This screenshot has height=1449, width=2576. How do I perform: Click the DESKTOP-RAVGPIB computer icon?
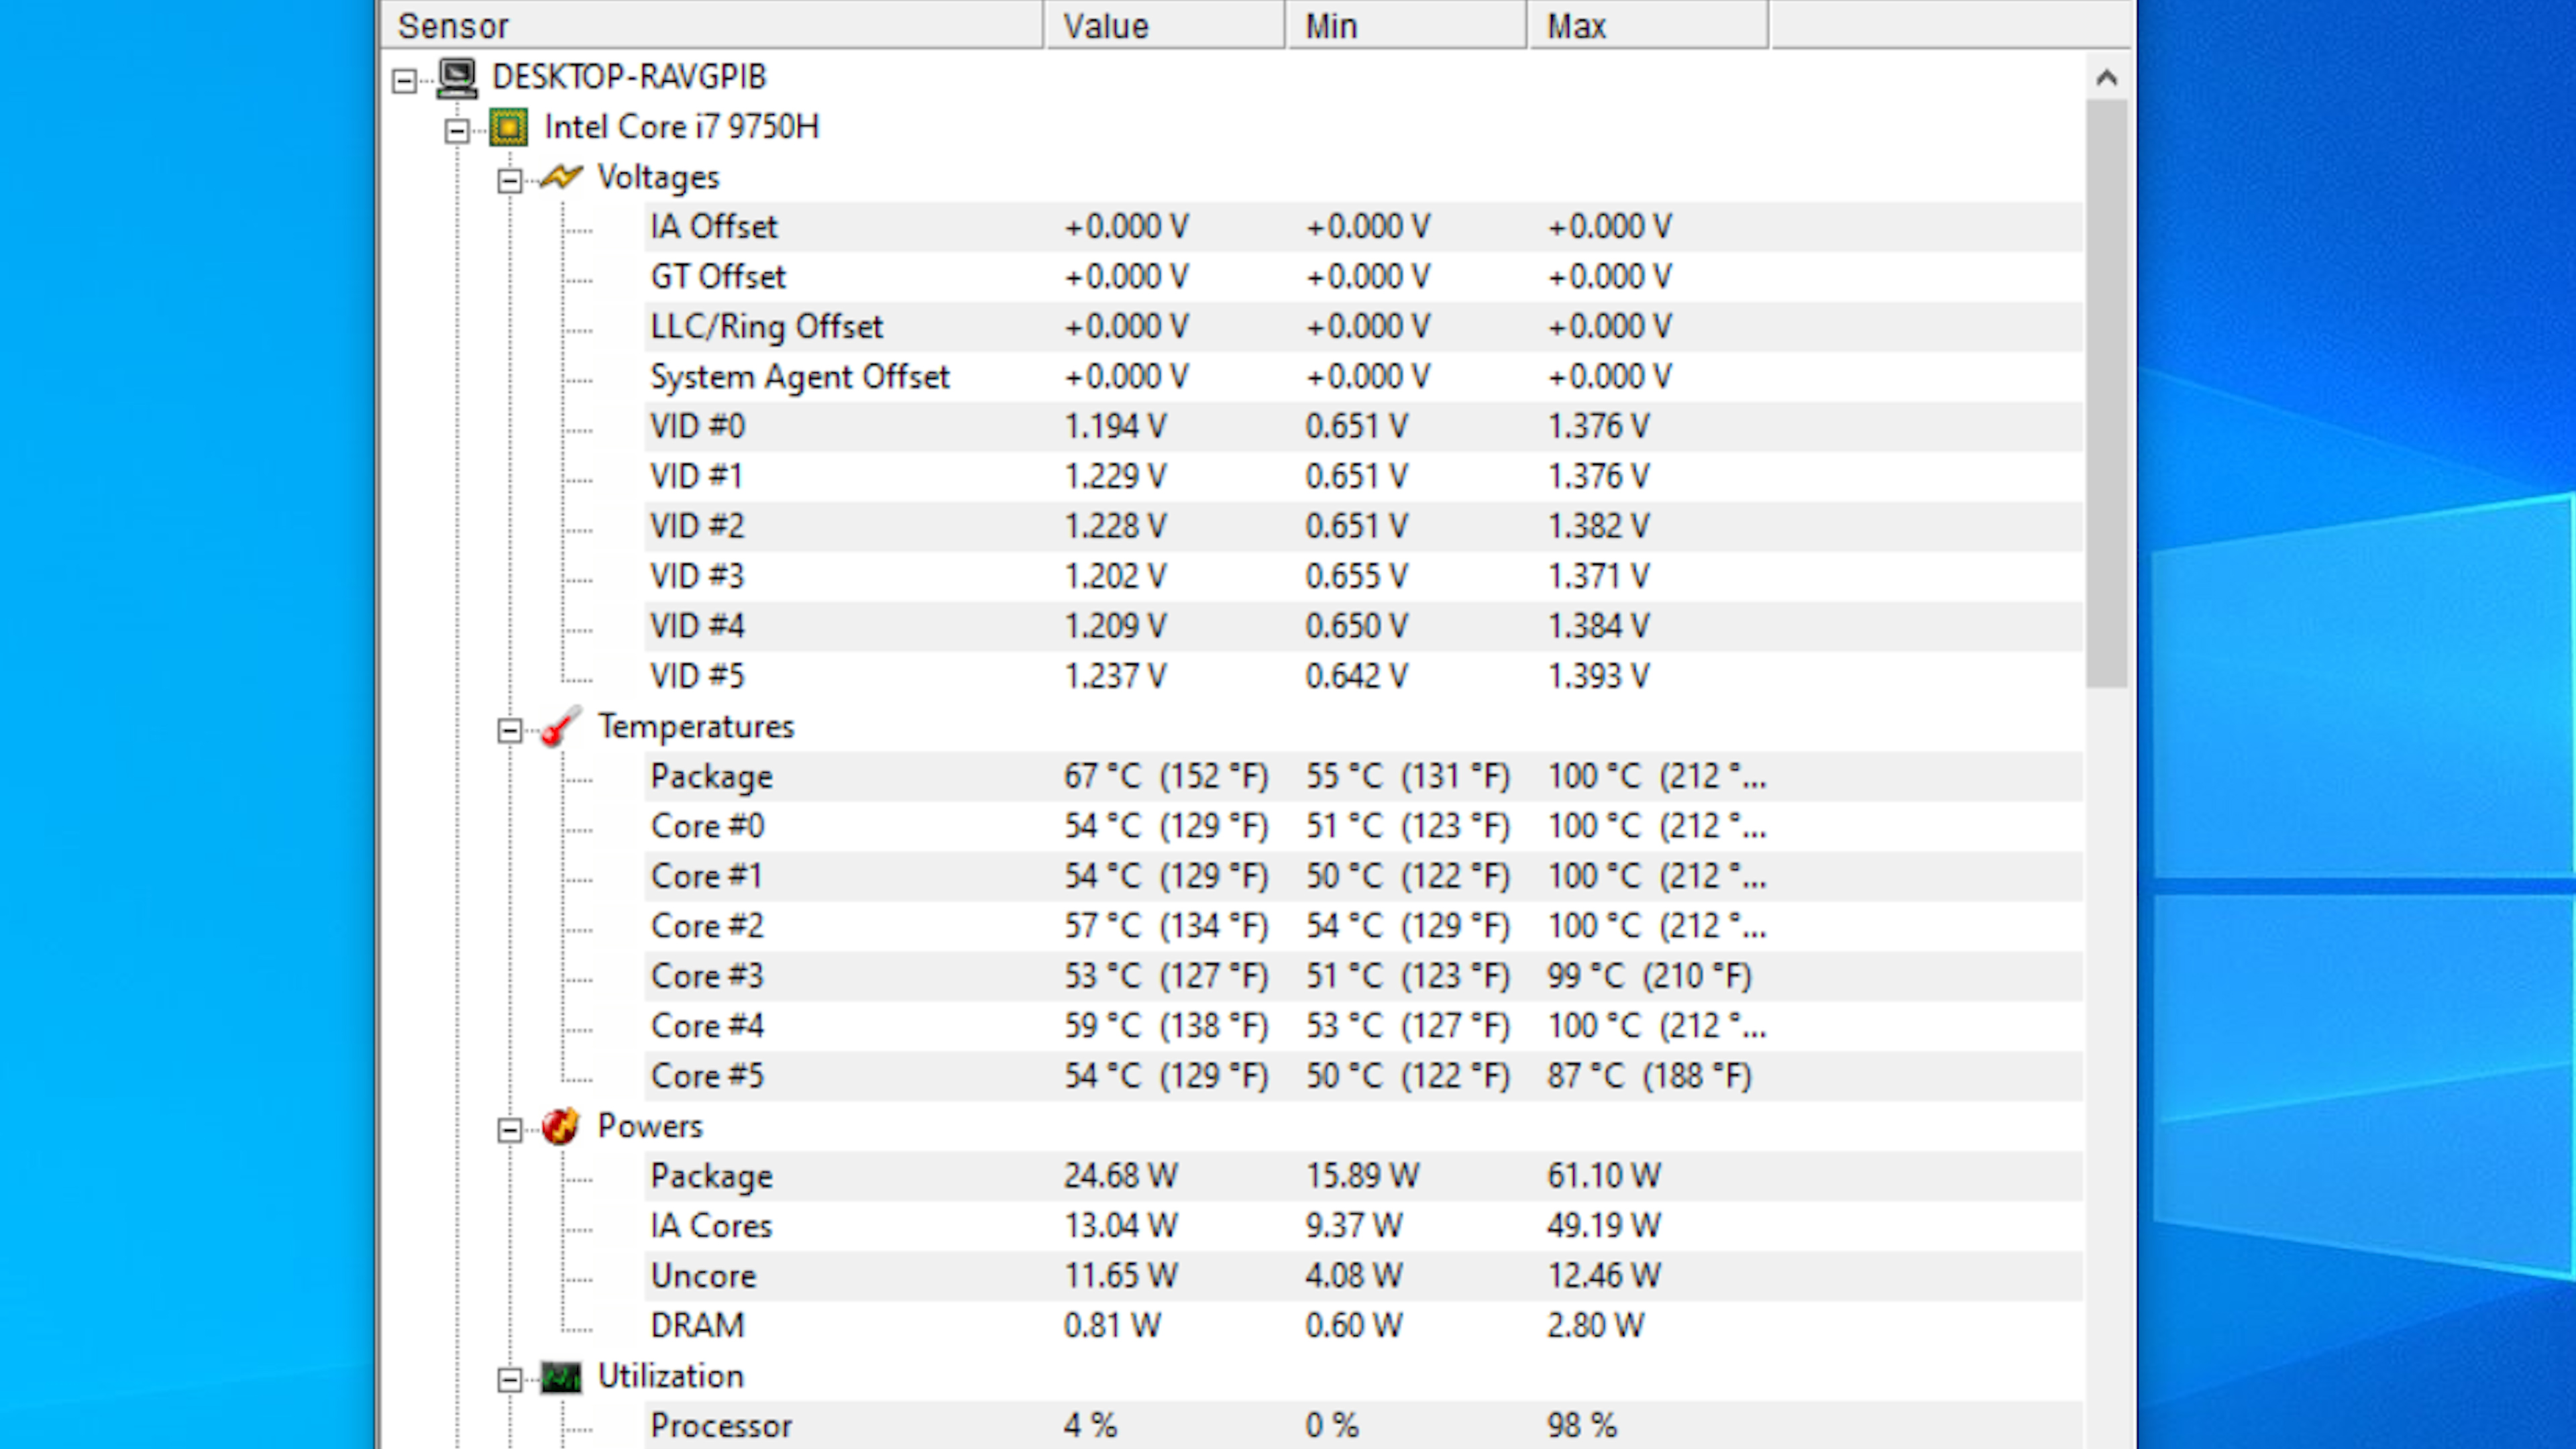(x=458, y=77)
